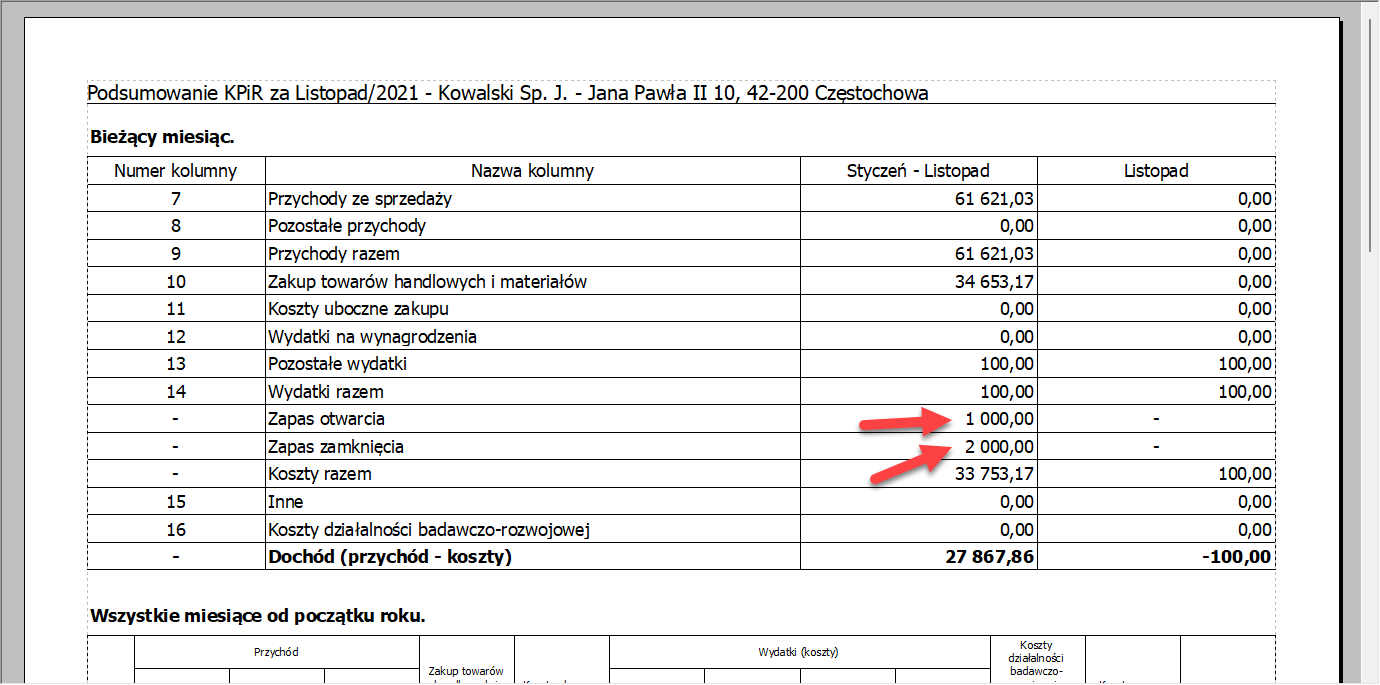Click the 34 653,17 purchase value
The image size is (1380, 685).
pos(994,281)
